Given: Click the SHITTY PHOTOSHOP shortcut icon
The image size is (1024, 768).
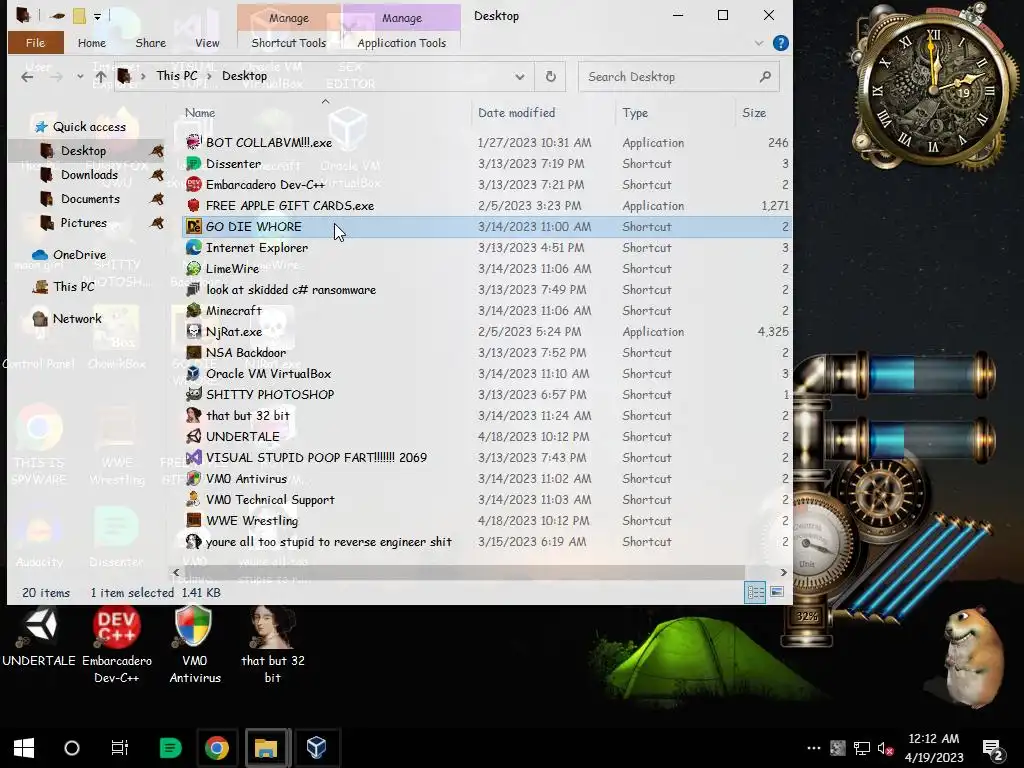Looking at the screenshot, I should pyautogui.click(x=193, y=394).
